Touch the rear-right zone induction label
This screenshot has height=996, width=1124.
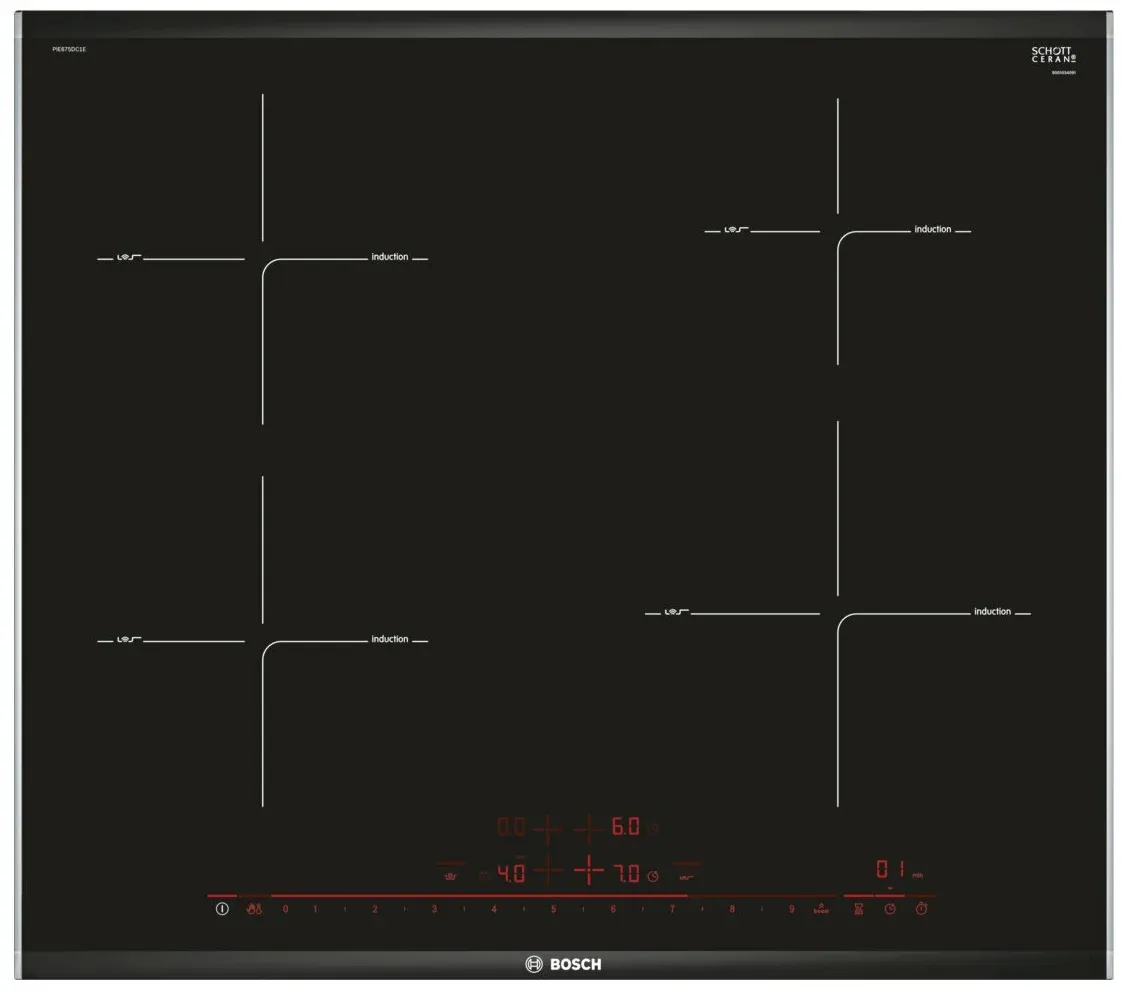point(933,229)
